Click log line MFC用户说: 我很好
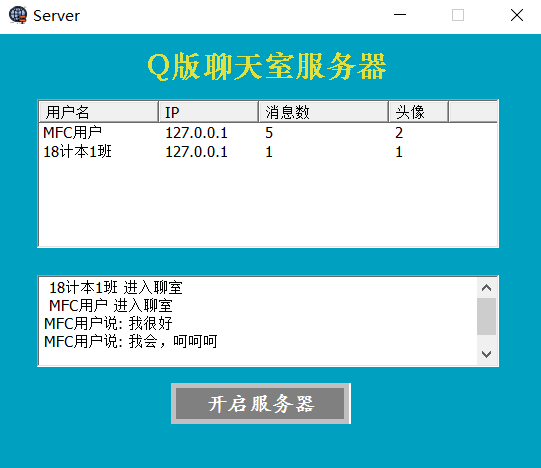Viewport: 541px width, 468px height. [108, 324]
